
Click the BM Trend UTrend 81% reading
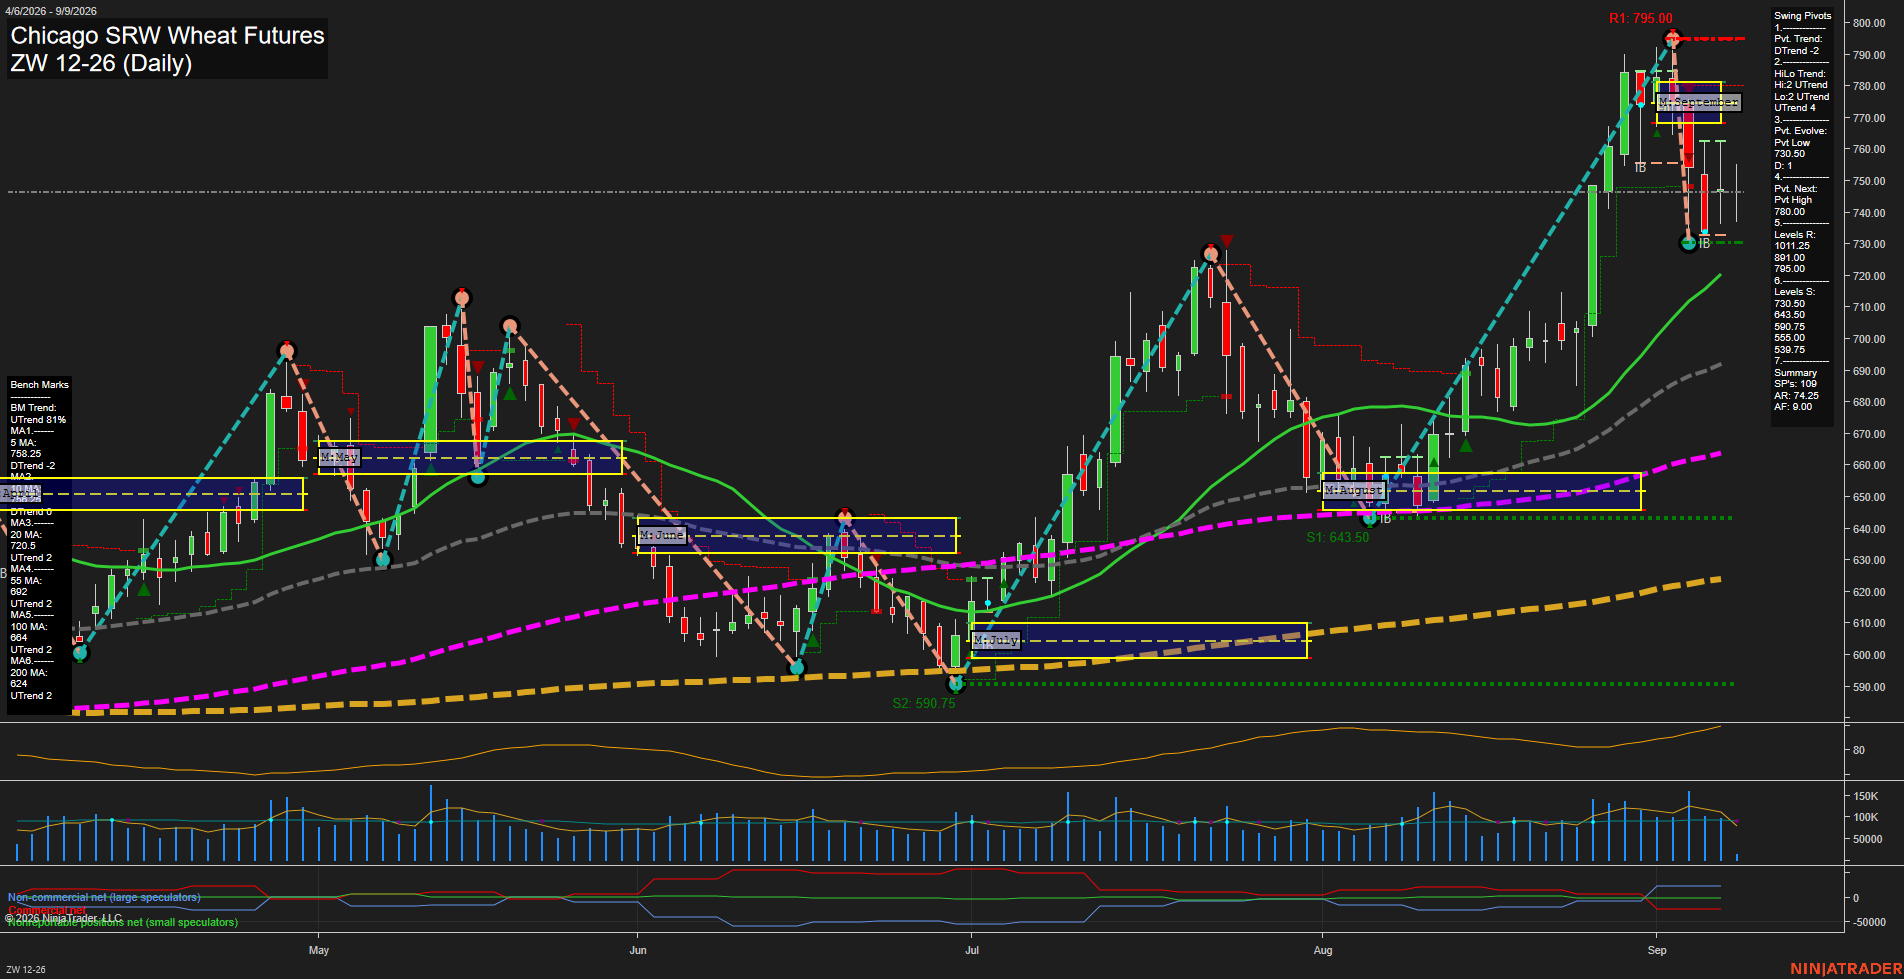[38, 414]
